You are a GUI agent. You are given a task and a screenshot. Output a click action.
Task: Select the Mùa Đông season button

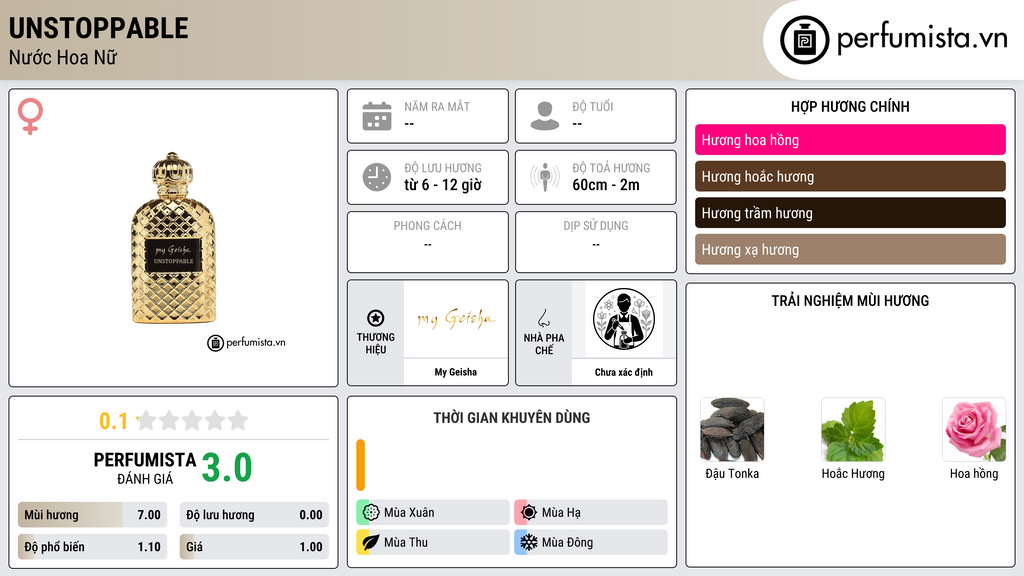(591, 542)
